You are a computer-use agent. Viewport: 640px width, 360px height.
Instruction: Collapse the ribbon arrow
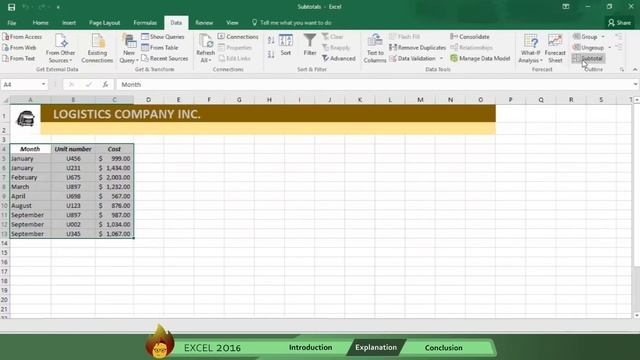click(635, 70)
